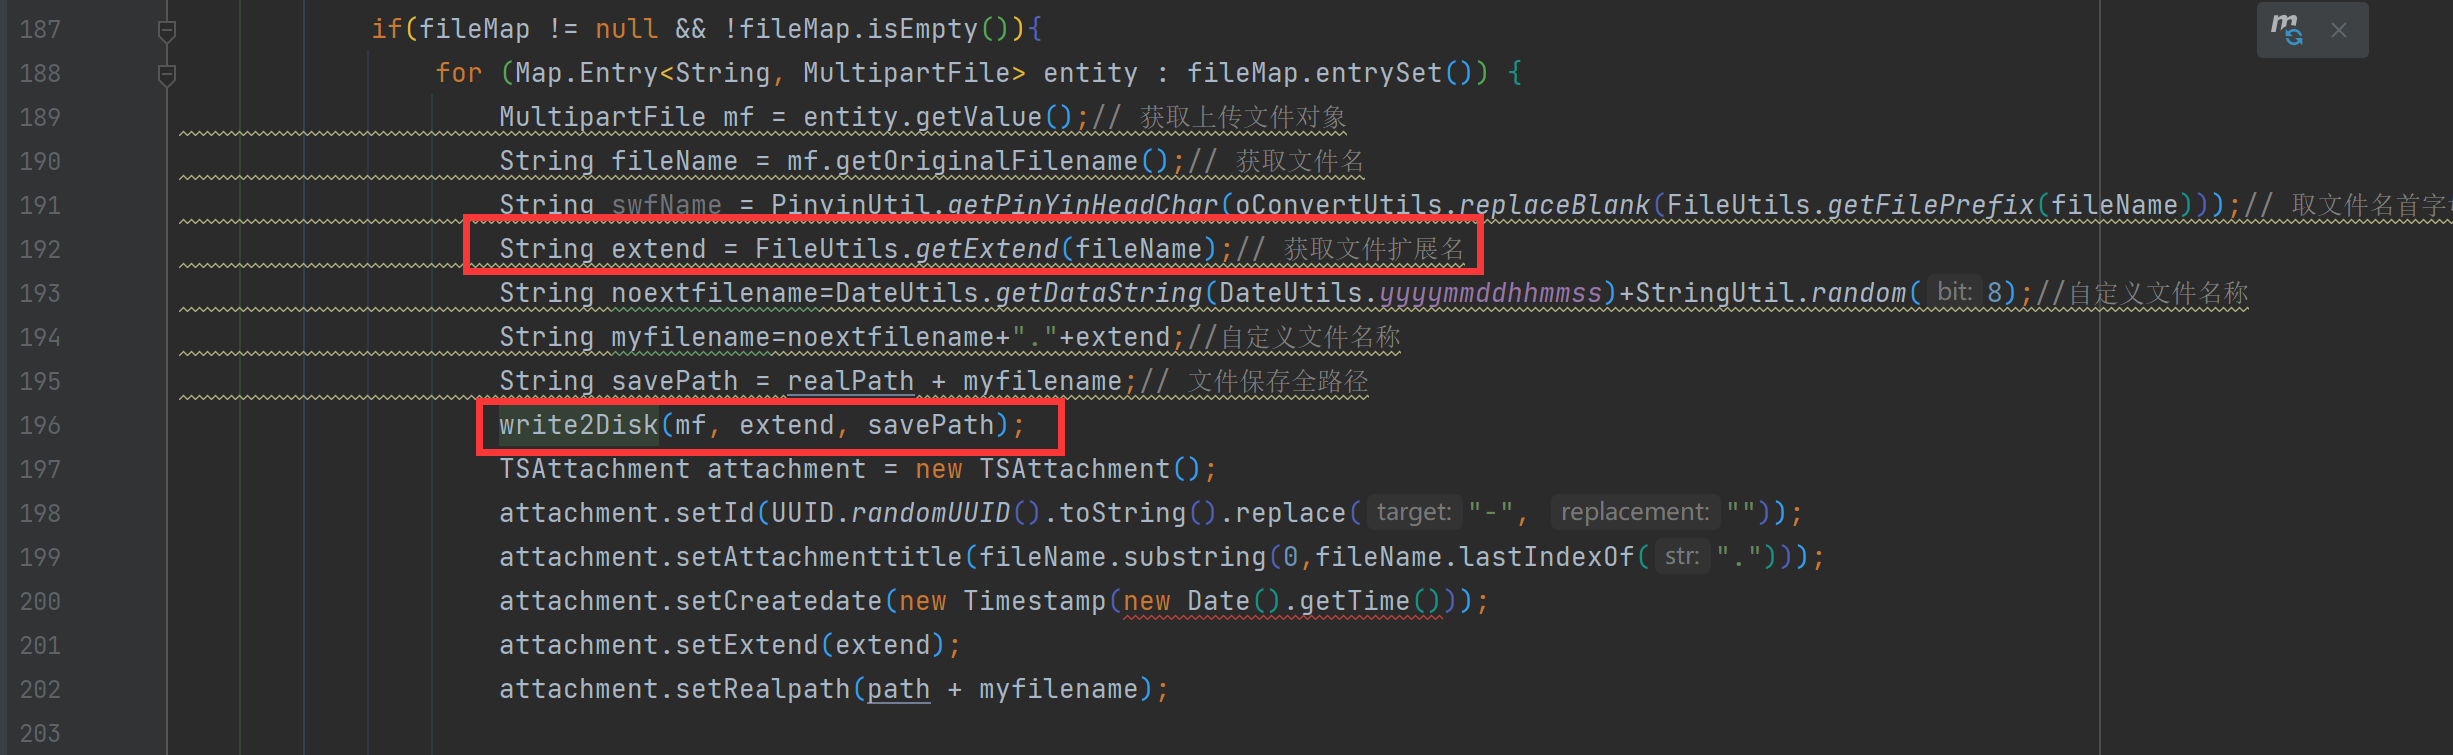Click setExtend method on line 201

tap(747, 645)
